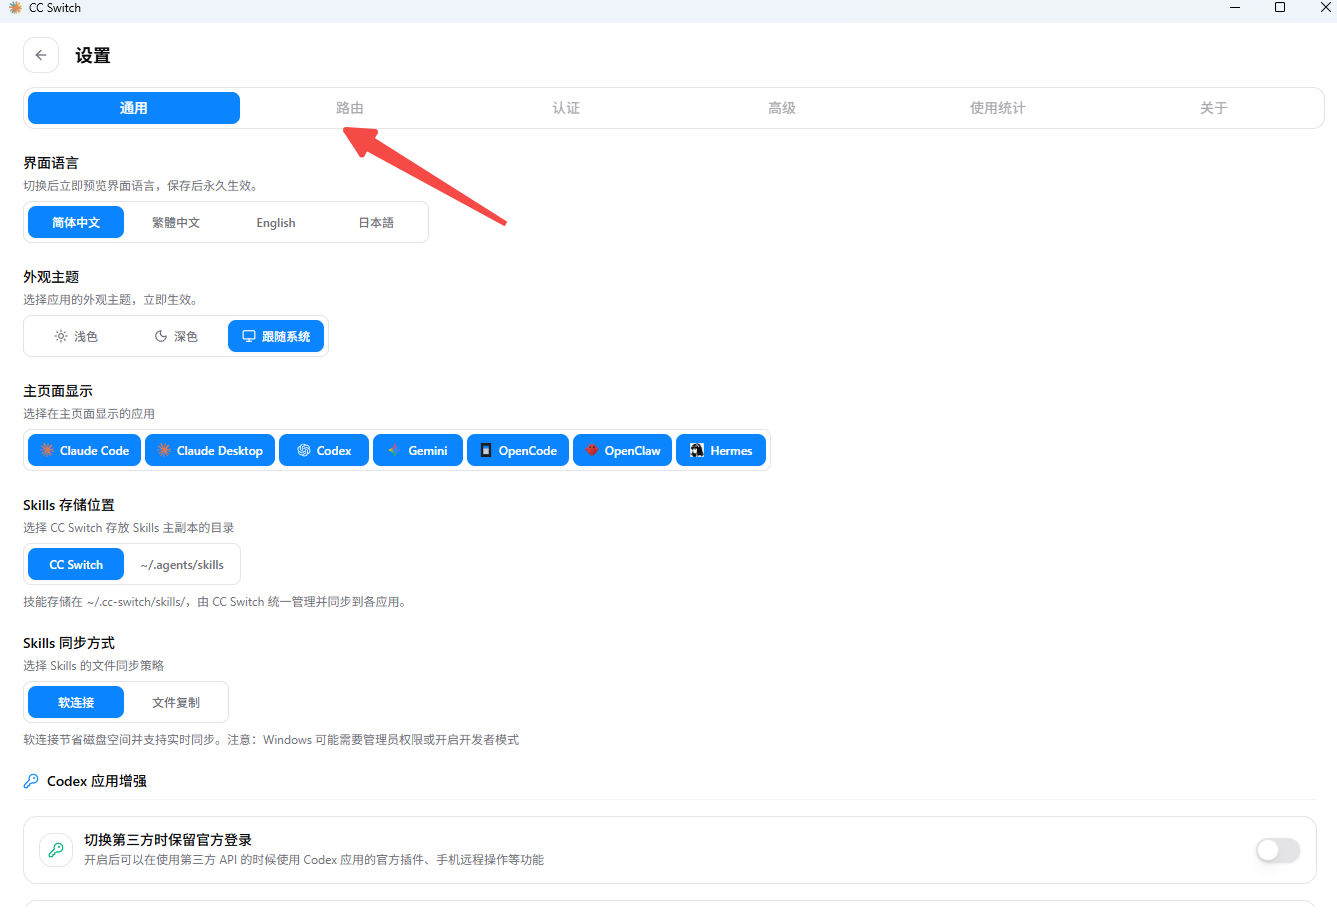Select 繁體中文 interface language
Viewport: 1337px width, 918px height.
click(176, 222)
